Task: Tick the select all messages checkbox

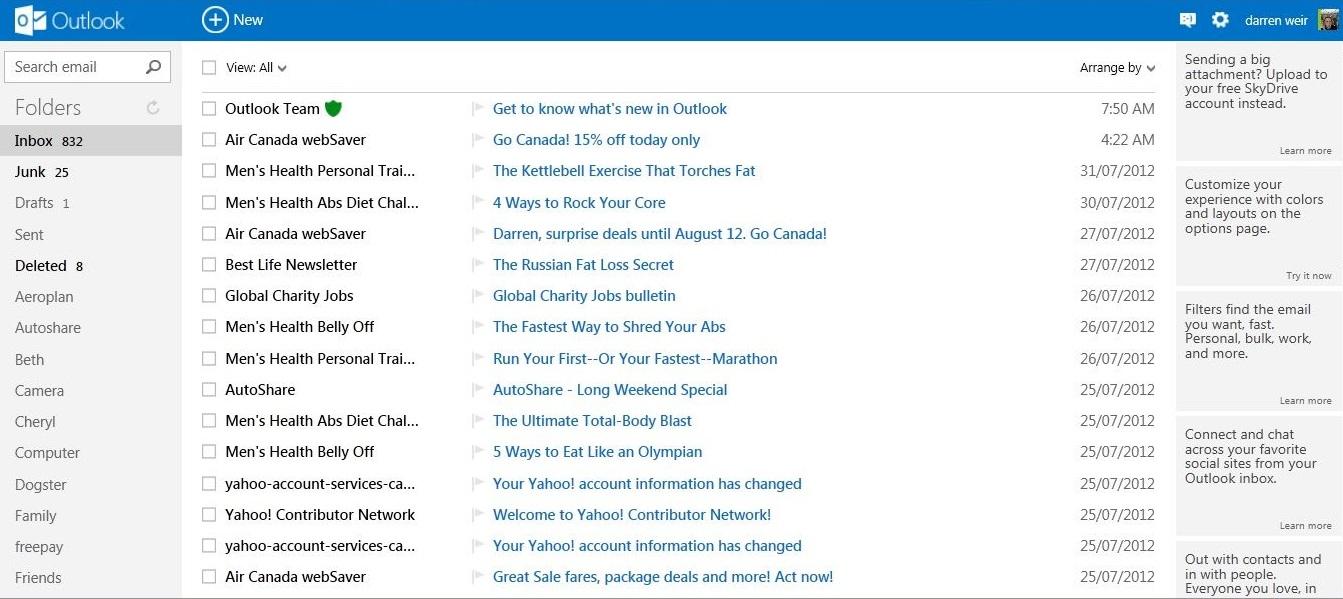Action: click(x=209, y=68)
